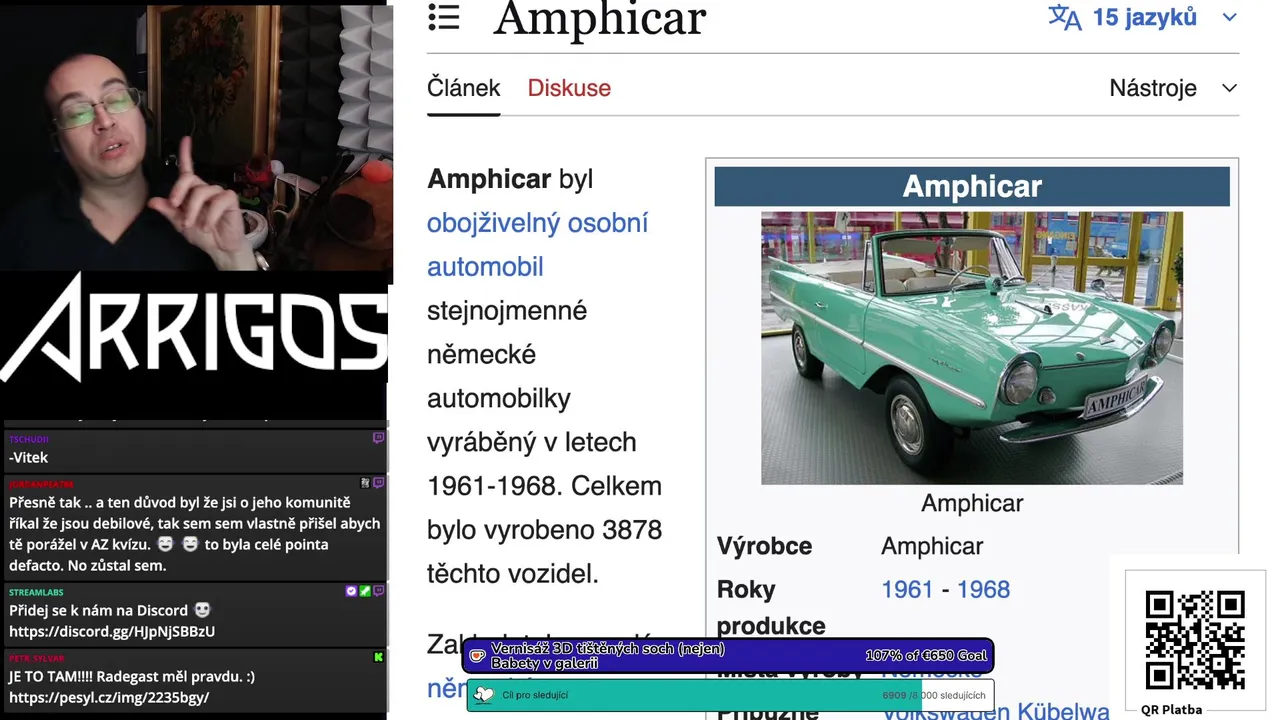Viewport: 1280px width, 720px height.
Task: Click the Kick icon on PETR_SYLVAR message
Action: pos(378,657)
